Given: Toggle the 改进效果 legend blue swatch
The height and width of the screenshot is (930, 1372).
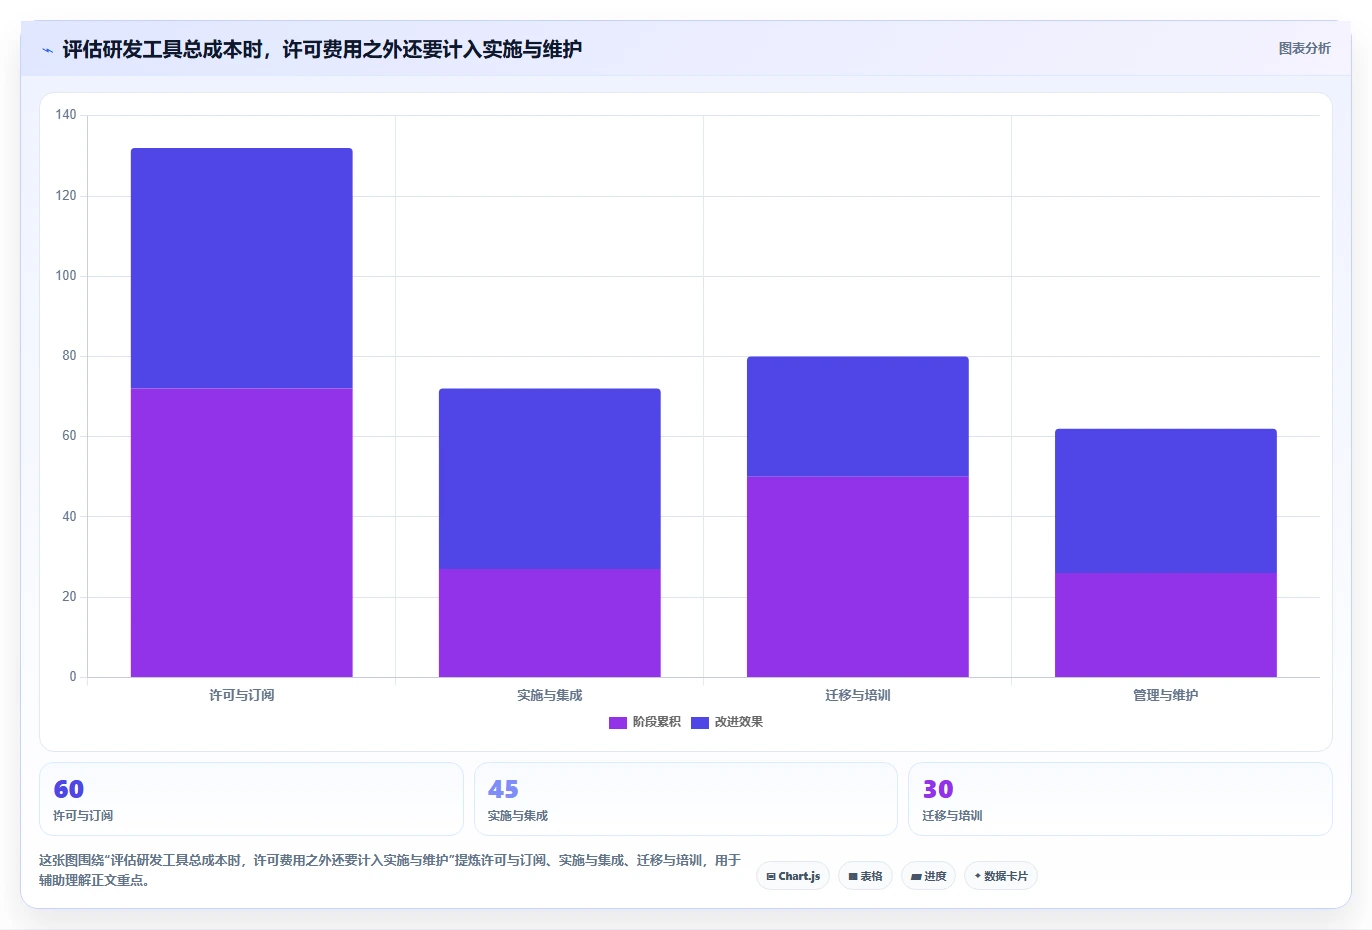Looking at the screenshot, I should pyautogui.click(x=700, y=723).
